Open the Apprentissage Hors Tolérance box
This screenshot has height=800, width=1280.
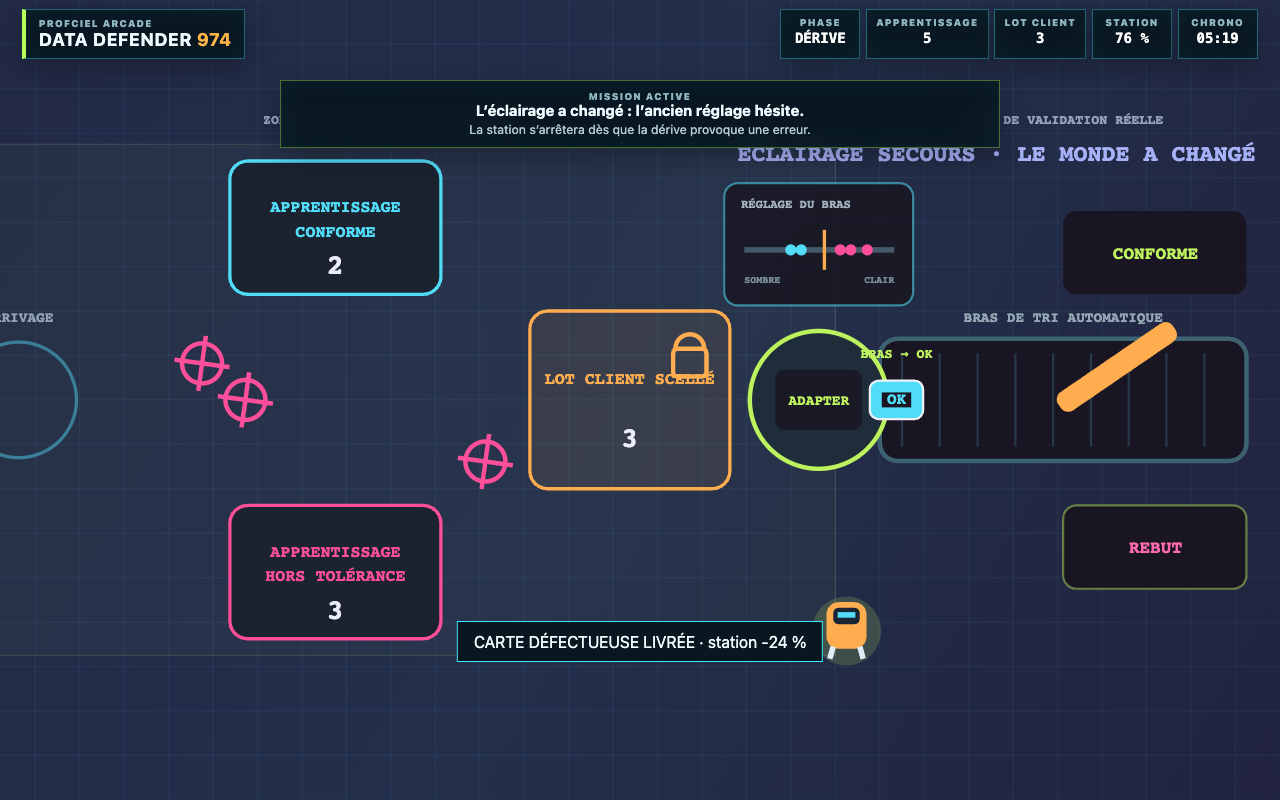point(335,572)
